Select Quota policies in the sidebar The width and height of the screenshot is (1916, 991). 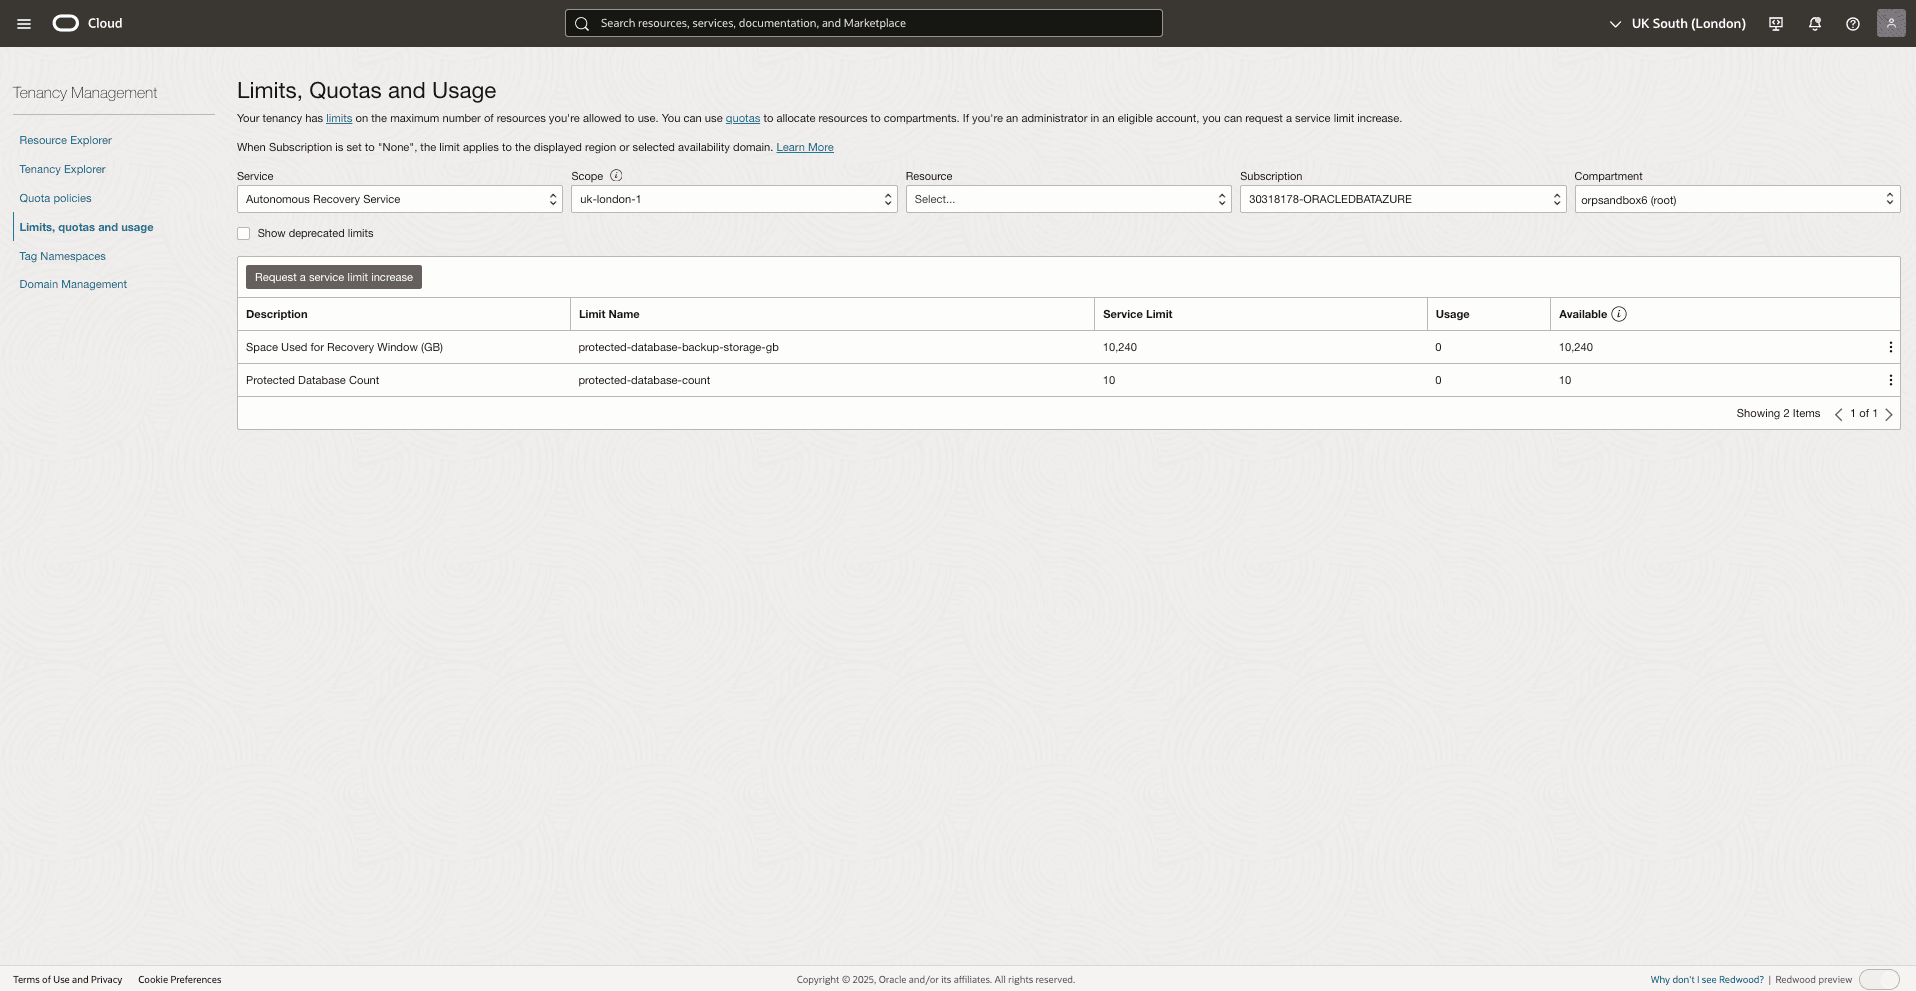click(x=55, y=198)
